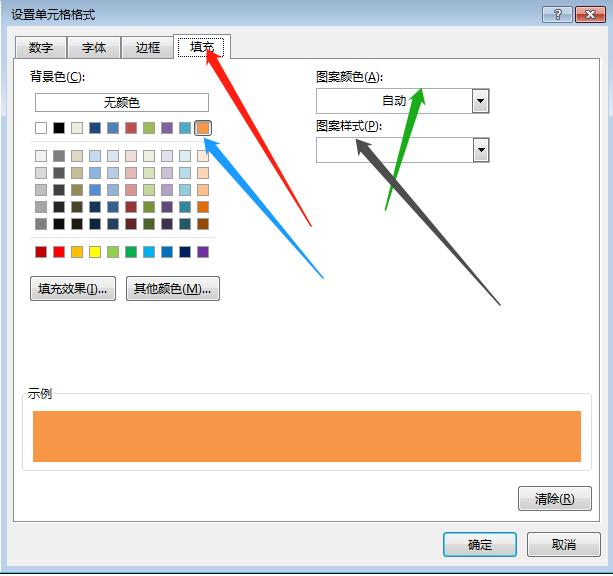
Task: Choose dark navy in standard colors row
Action: [185, 252]
